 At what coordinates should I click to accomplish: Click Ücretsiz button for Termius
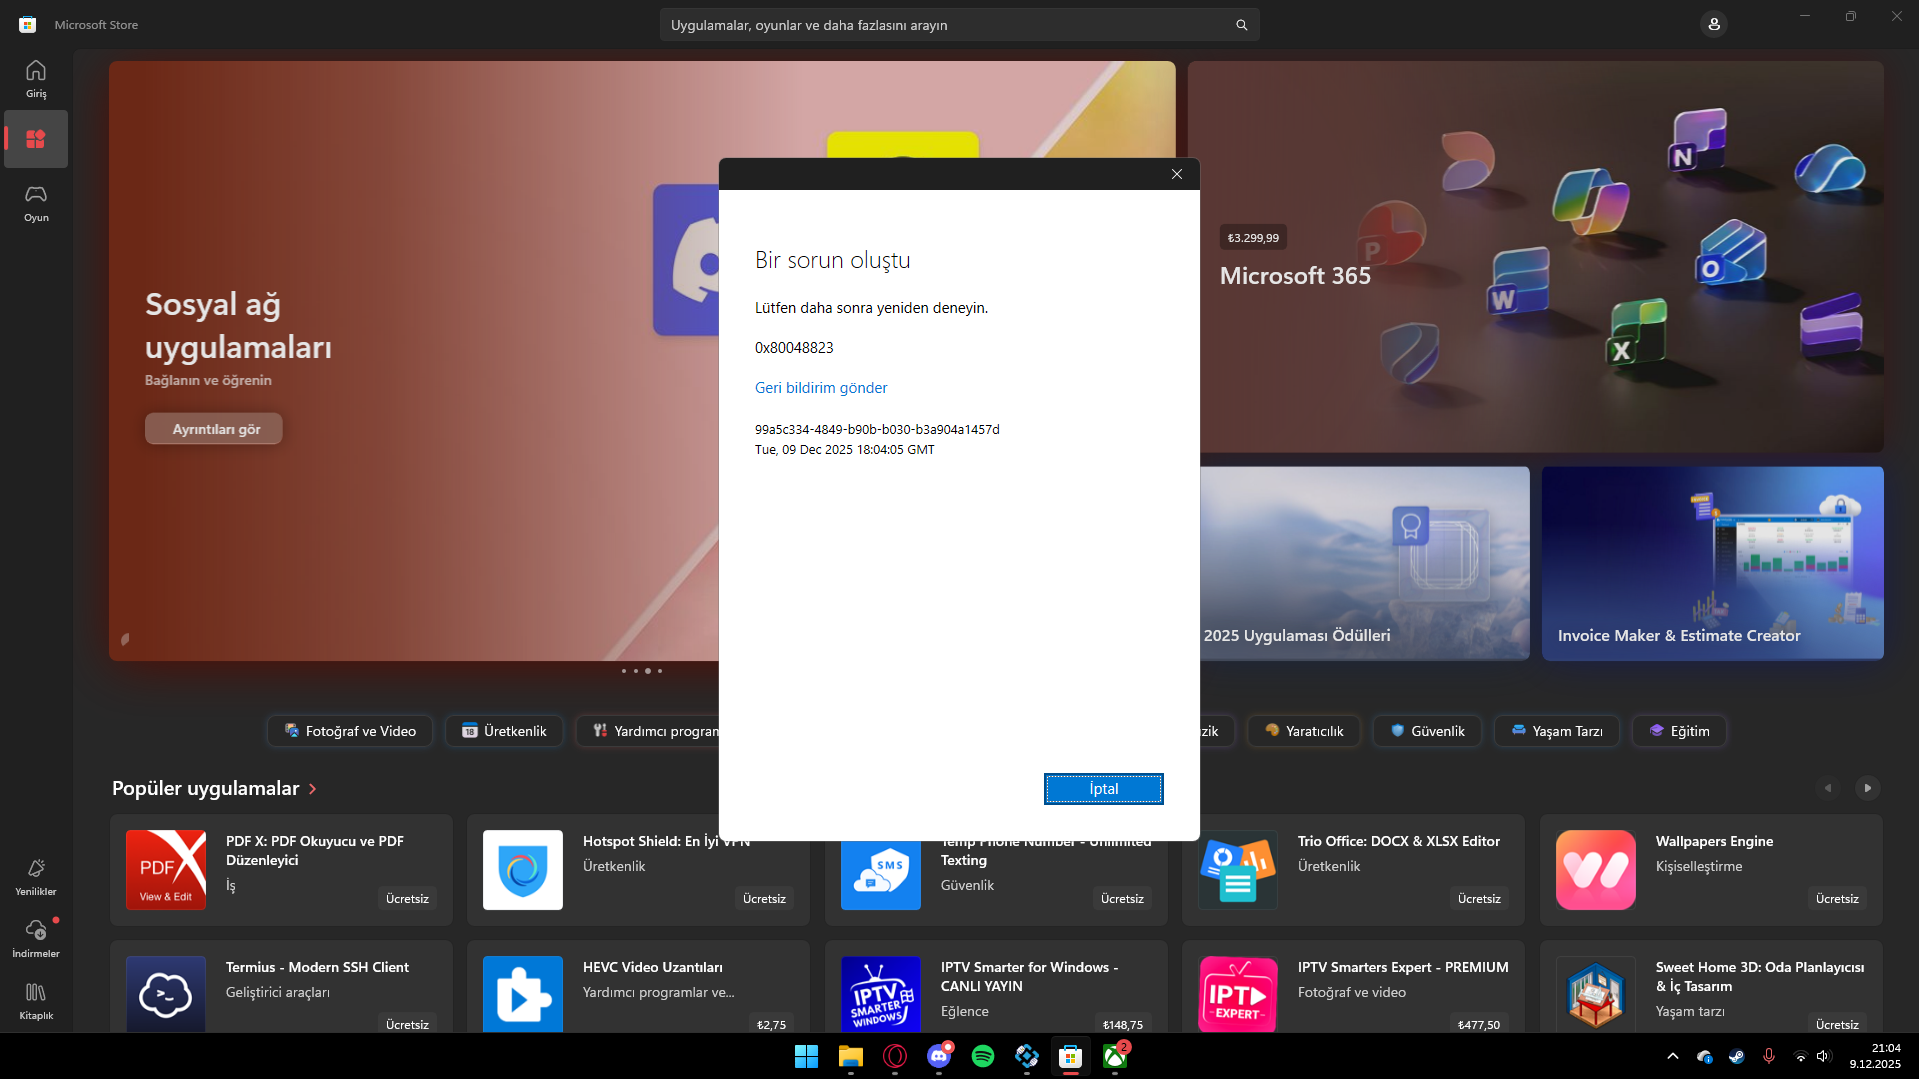tap(407, 1024)
